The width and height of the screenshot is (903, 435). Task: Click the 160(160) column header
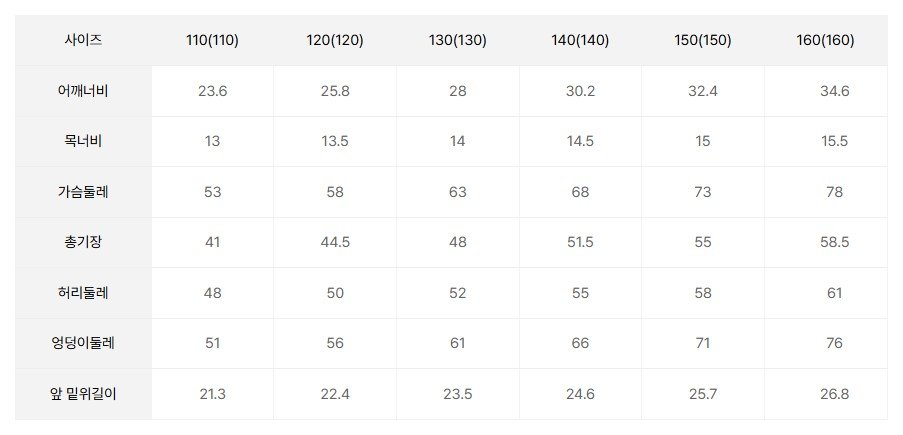pyautogui.click(x=825, y=41)
